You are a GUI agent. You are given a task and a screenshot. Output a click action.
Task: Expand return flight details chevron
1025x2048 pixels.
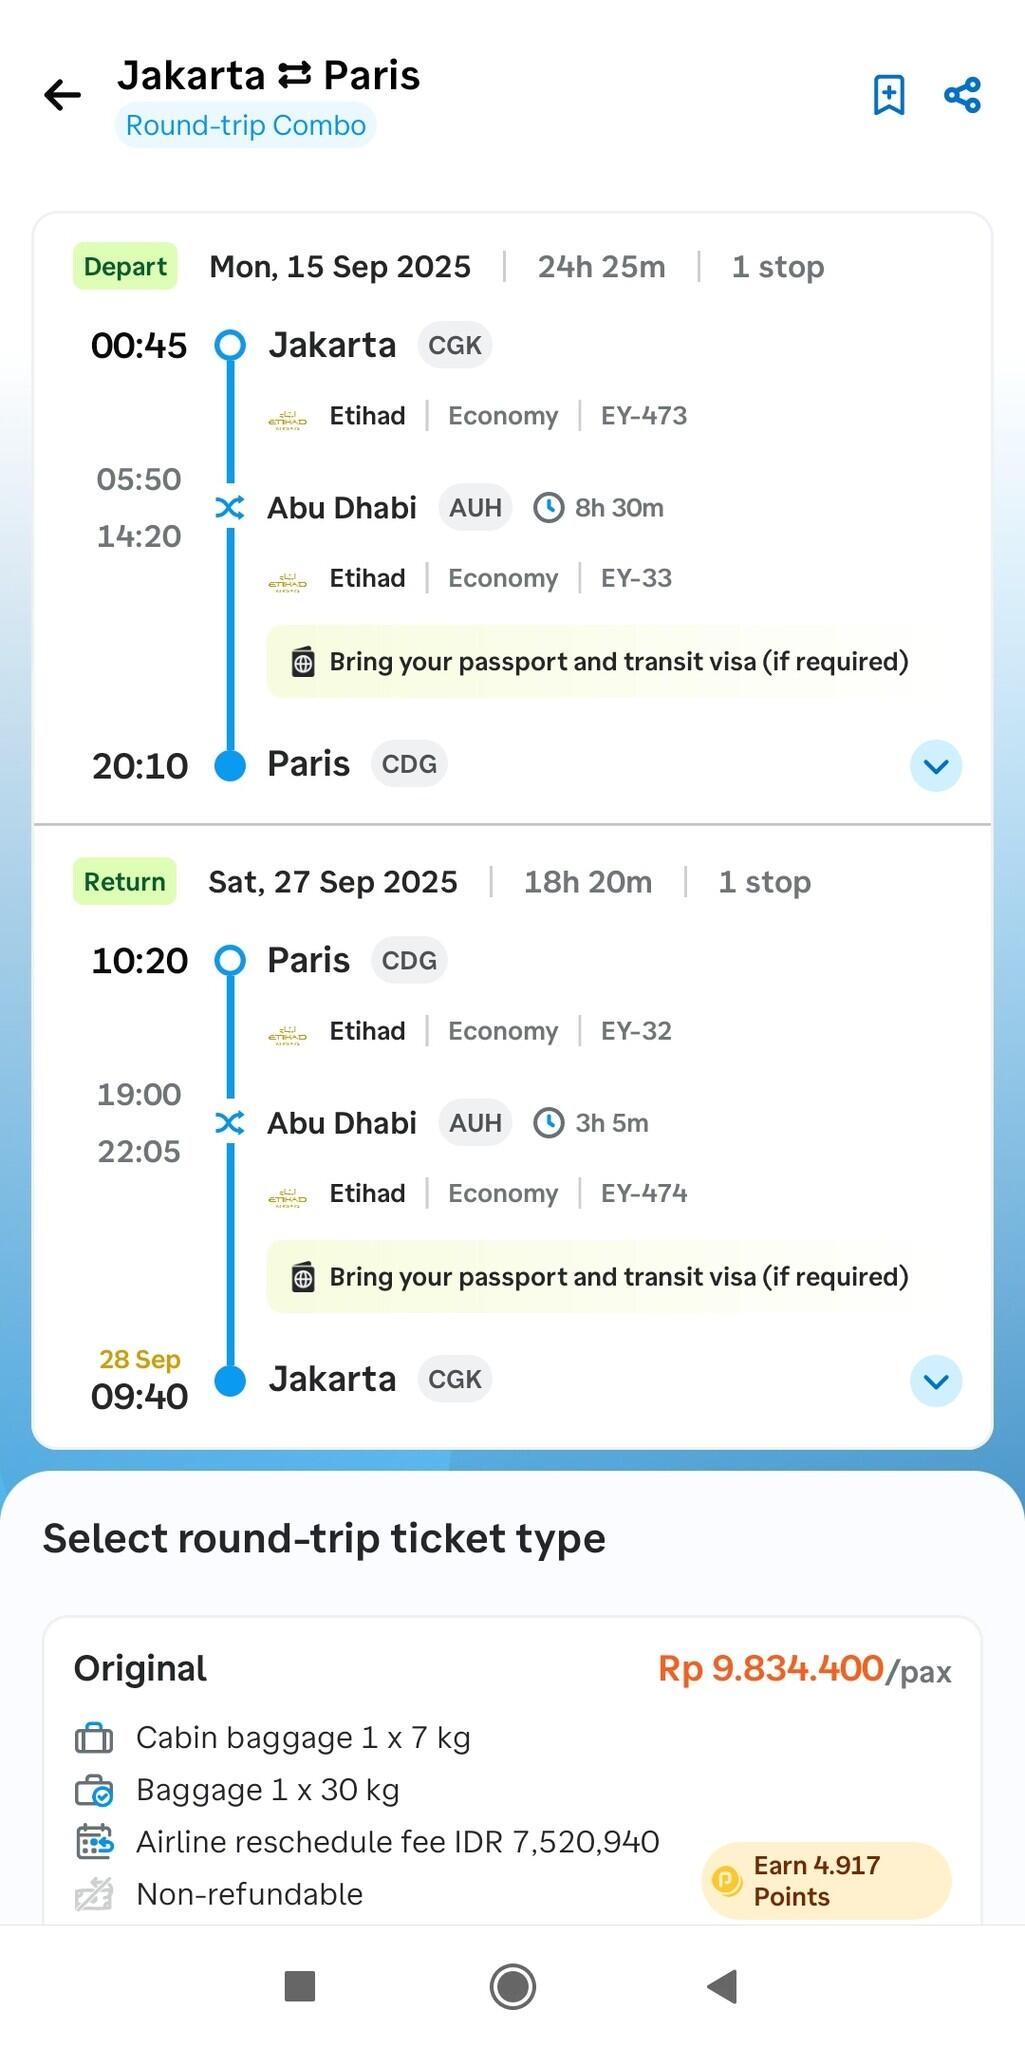(936, 1381)
